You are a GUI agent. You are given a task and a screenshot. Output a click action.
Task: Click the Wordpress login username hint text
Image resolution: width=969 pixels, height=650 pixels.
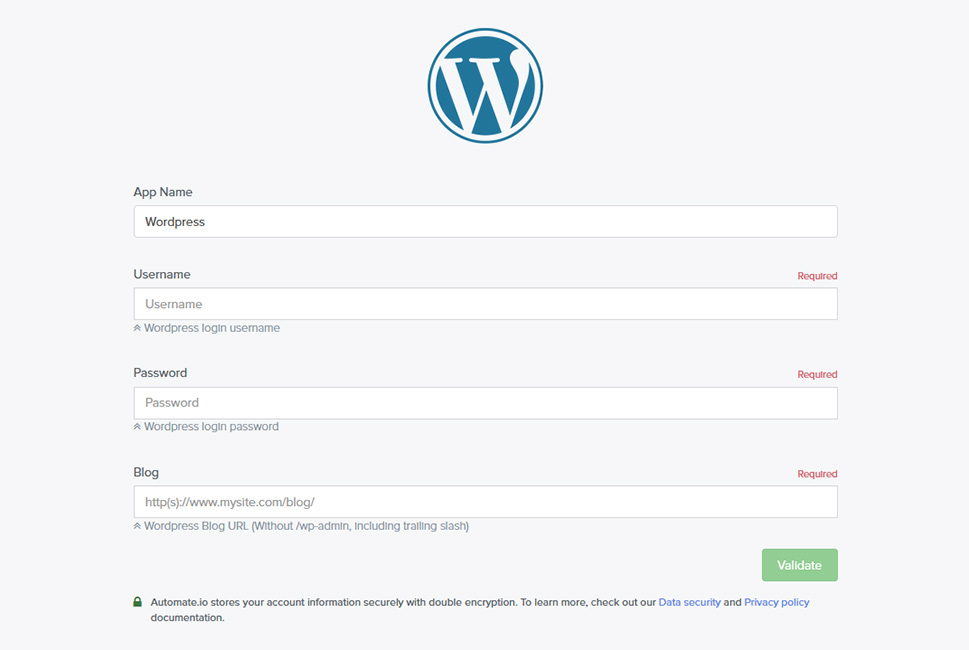(x=212, y=328)
